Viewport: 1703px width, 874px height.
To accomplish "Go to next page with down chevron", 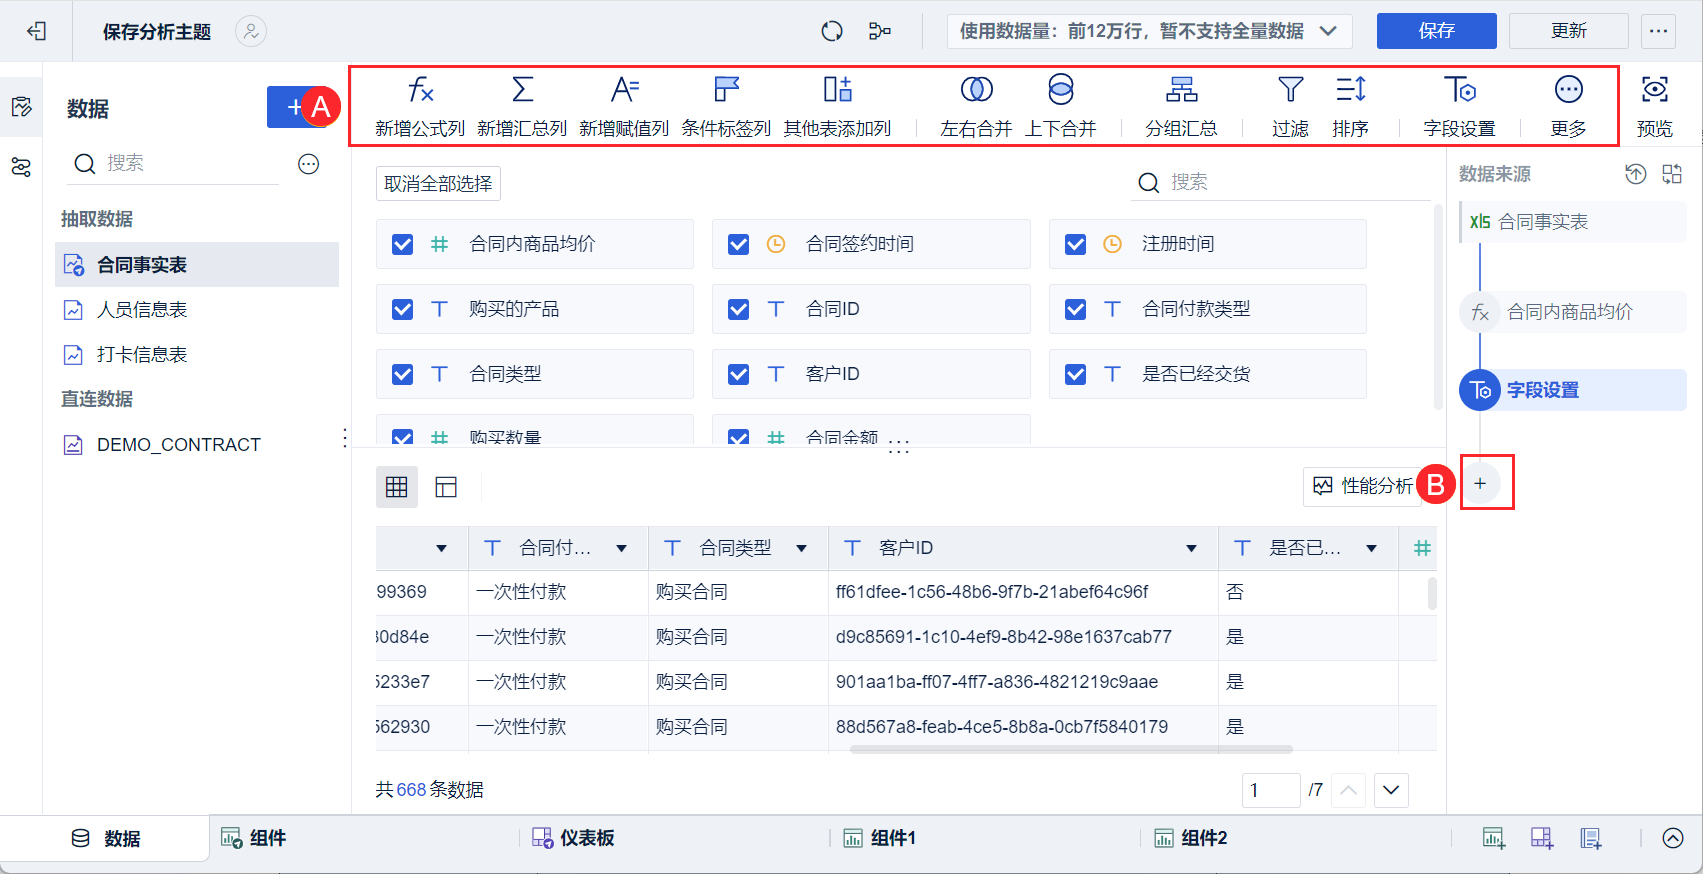I will pyautogui.click(x=1391, y=790).
